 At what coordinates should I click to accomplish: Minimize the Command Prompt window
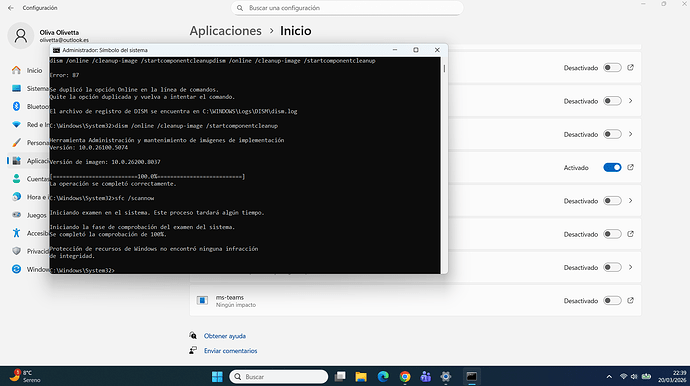[x=395, y=50]
